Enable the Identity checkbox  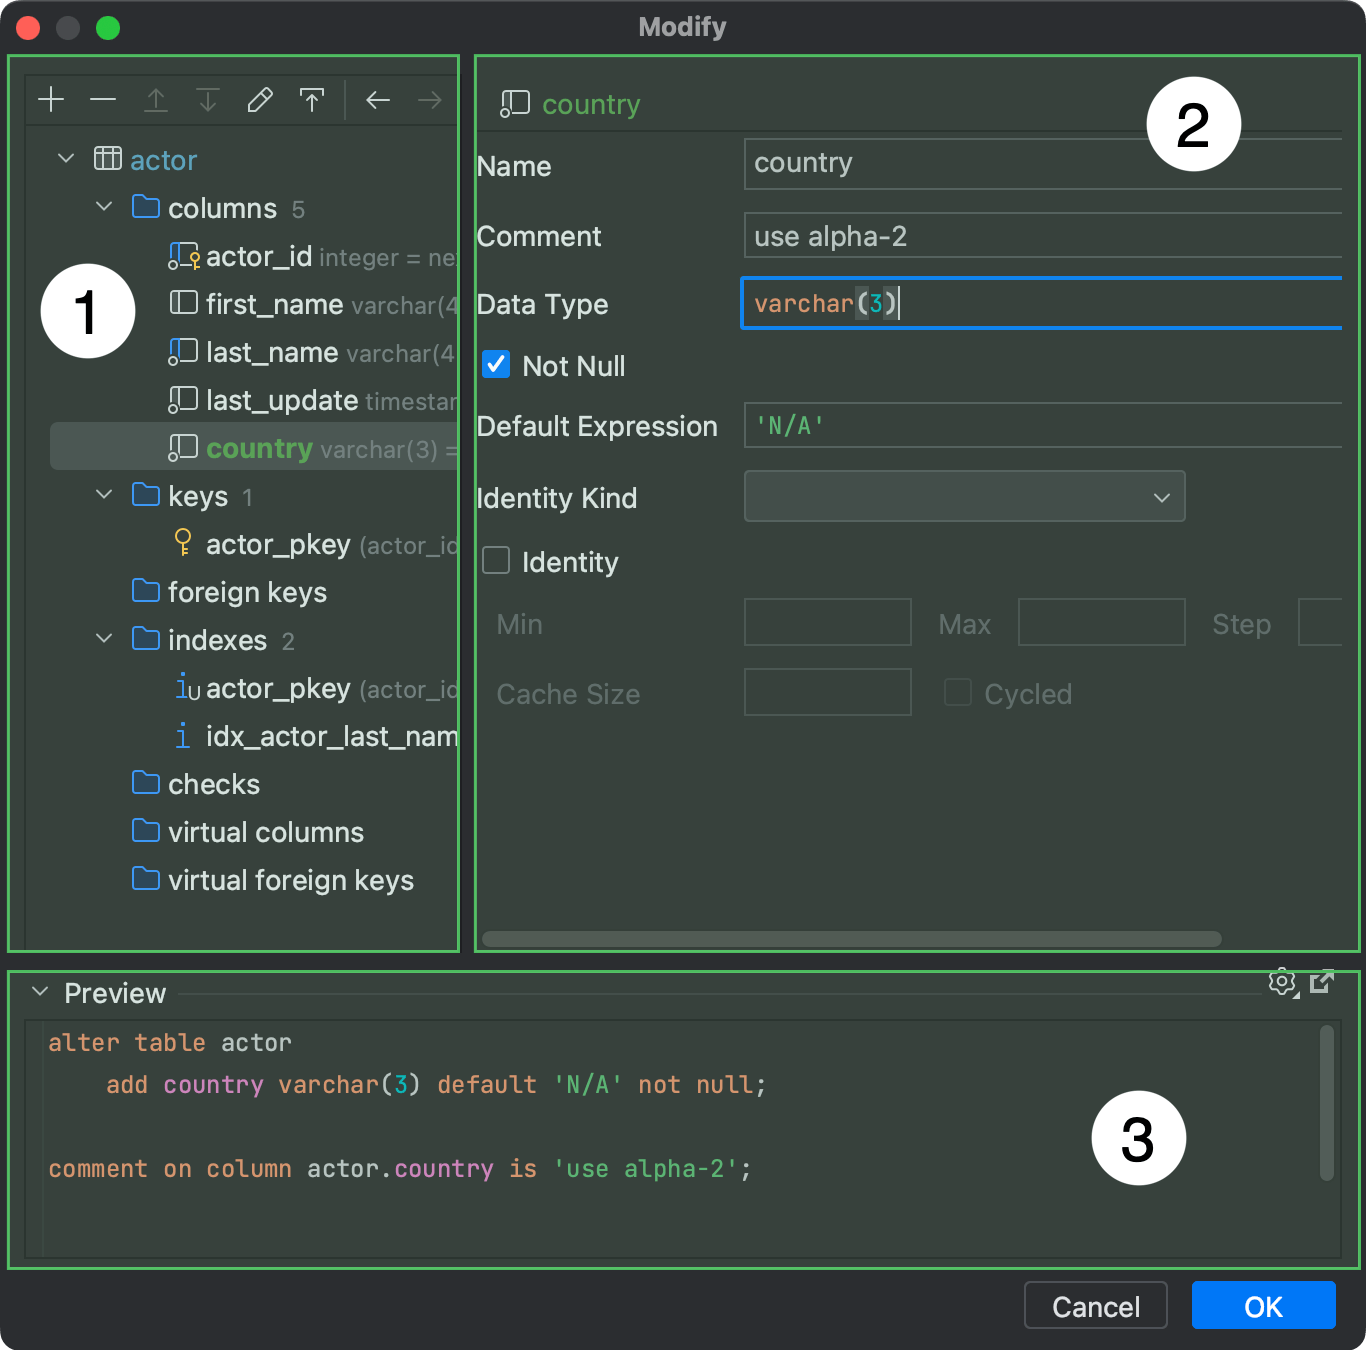(495, 561)
